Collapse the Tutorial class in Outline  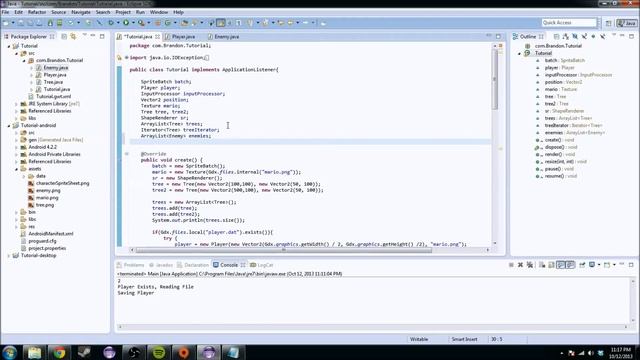click(x=520, y=53)
